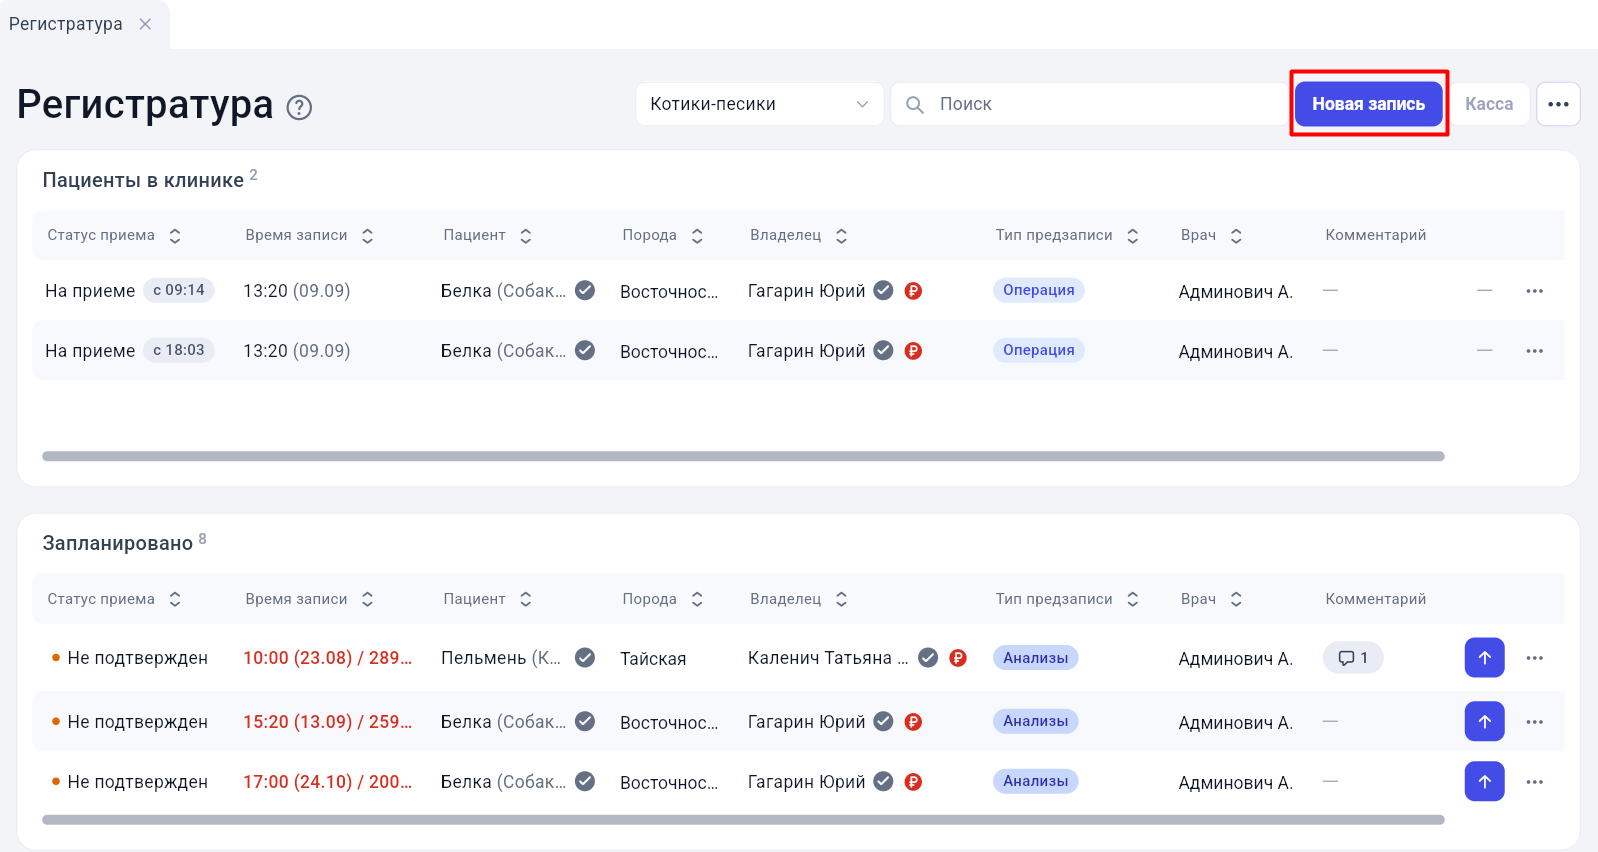This screenshot has height=852, width=1598.
Task: Click verified checkmark next to Каленич Татьяна
Action: click(x=928, y=658)
